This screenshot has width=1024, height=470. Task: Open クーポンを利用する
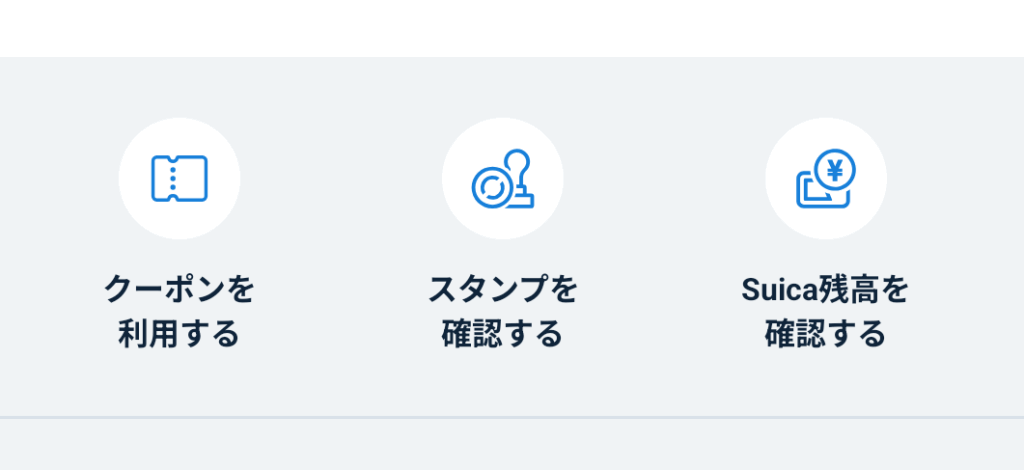point(179,311)
